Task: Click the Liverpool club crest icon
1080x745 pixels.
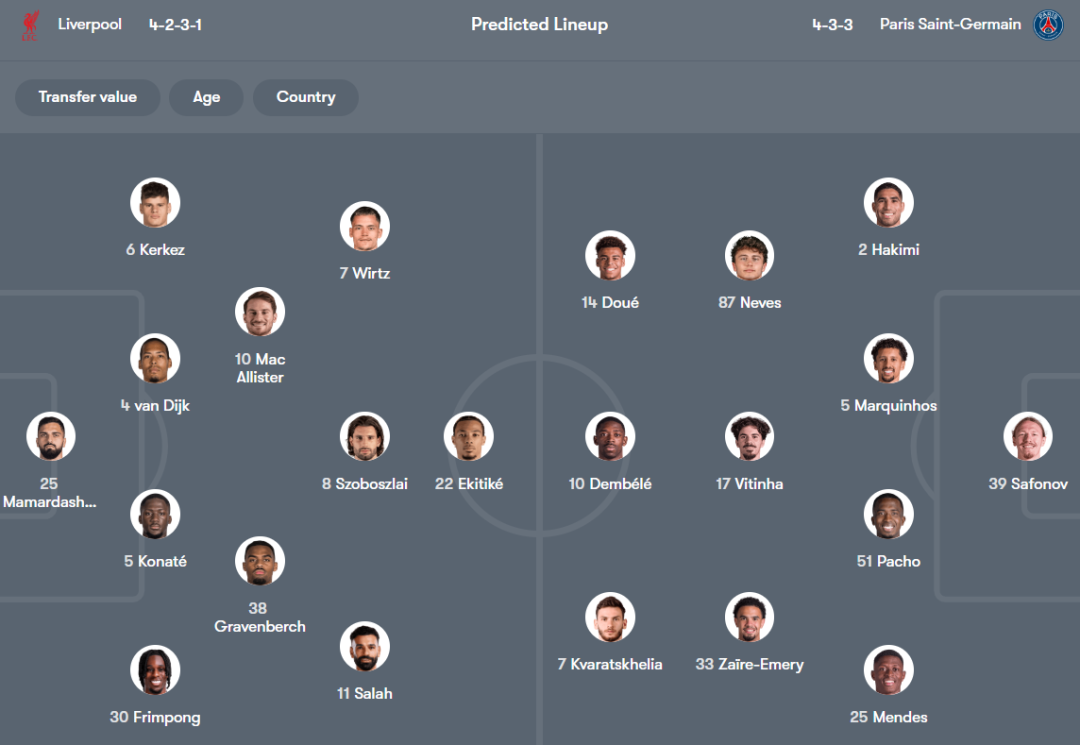Action: [29, 25]
